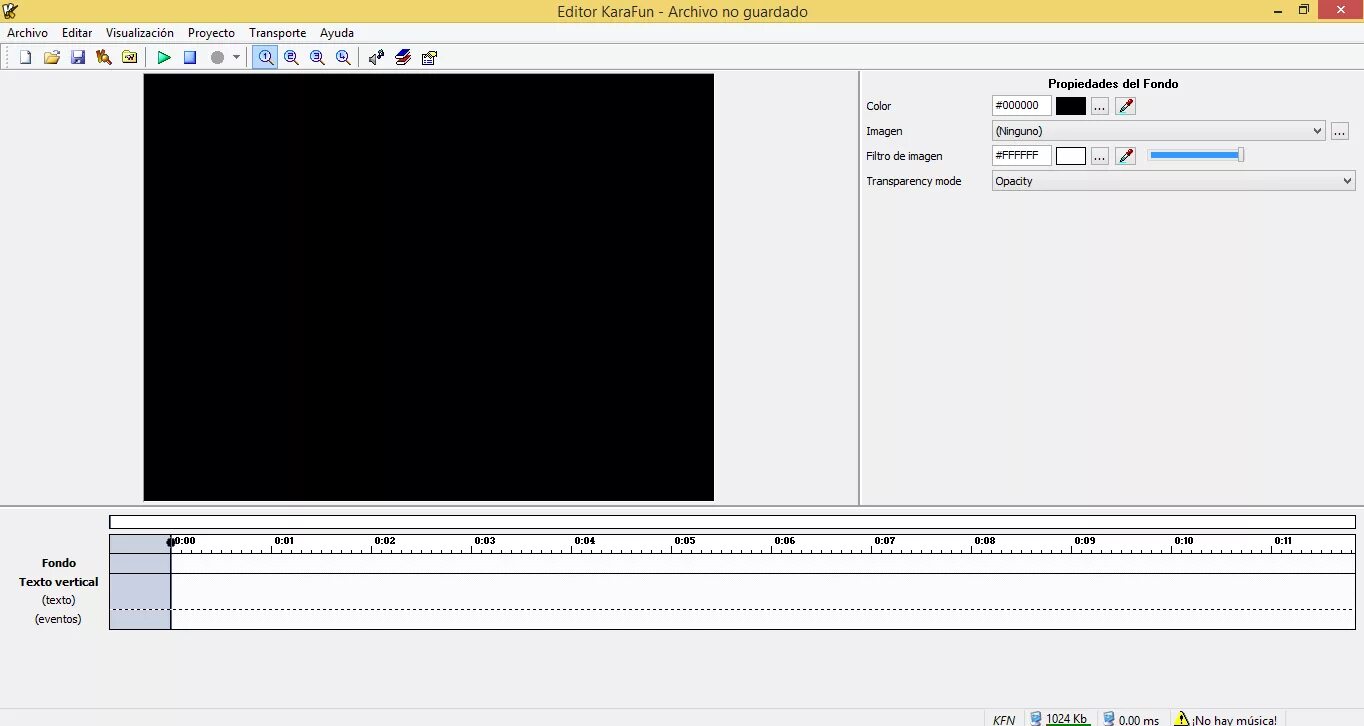Click the 0:05 mark on timeline ruler
1364x726 pixels.
(684, 541)
